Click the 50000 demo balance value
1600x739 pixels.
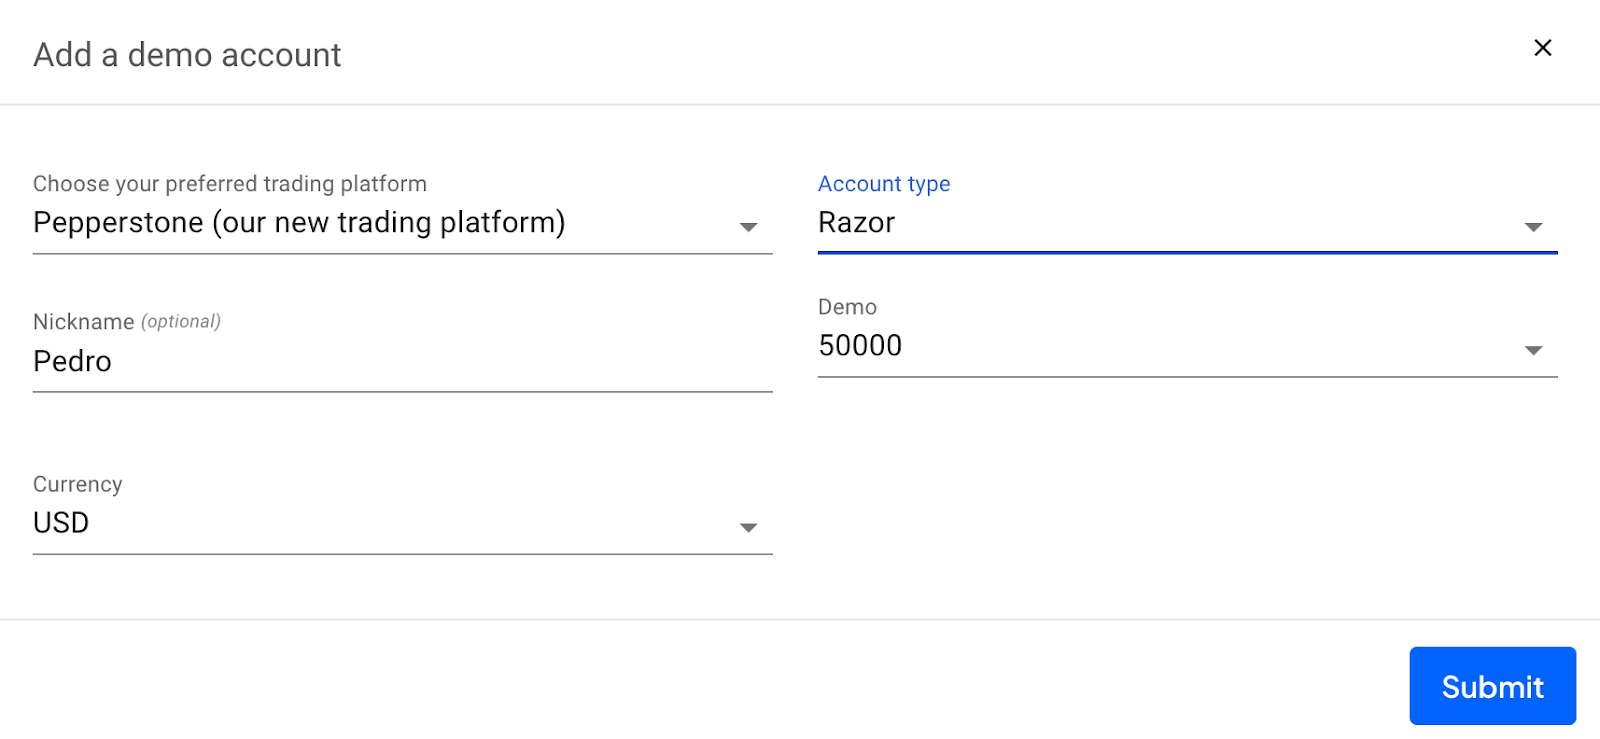click(x=860, y=345)
